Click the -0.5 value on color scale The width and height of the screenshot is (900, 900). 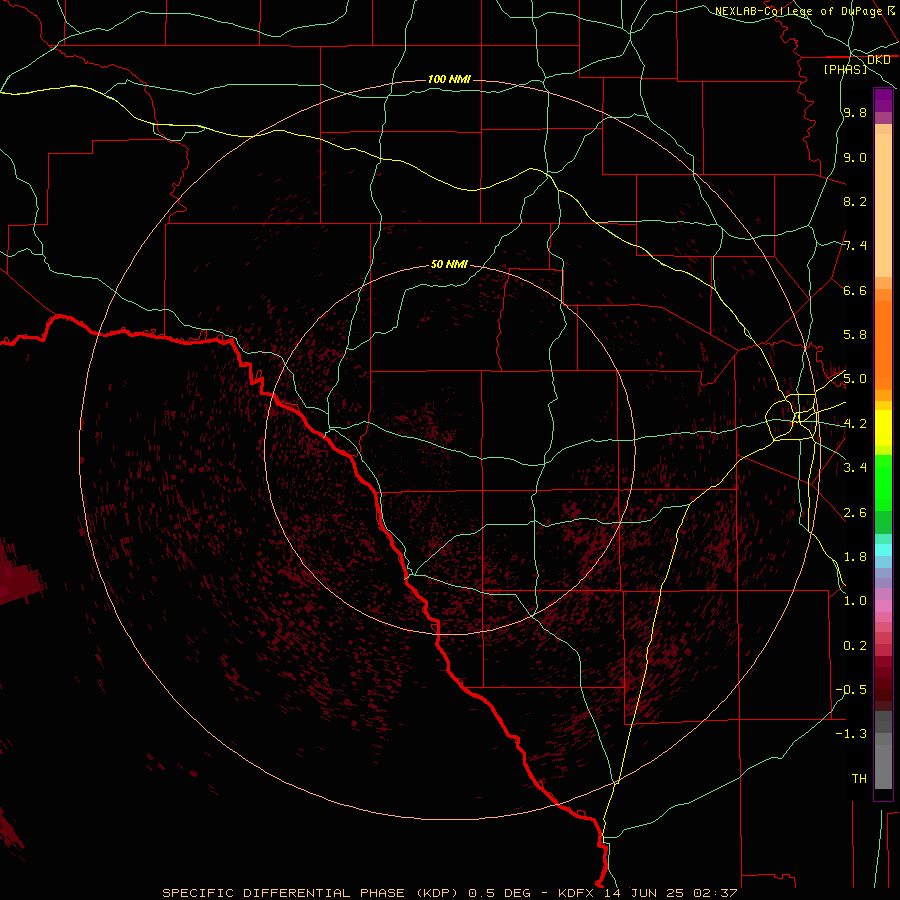point(851,690)
